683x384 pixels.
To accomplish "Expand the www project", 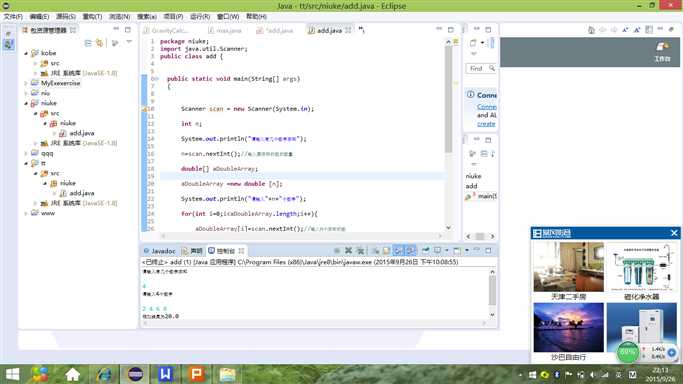I will point(26,213).
